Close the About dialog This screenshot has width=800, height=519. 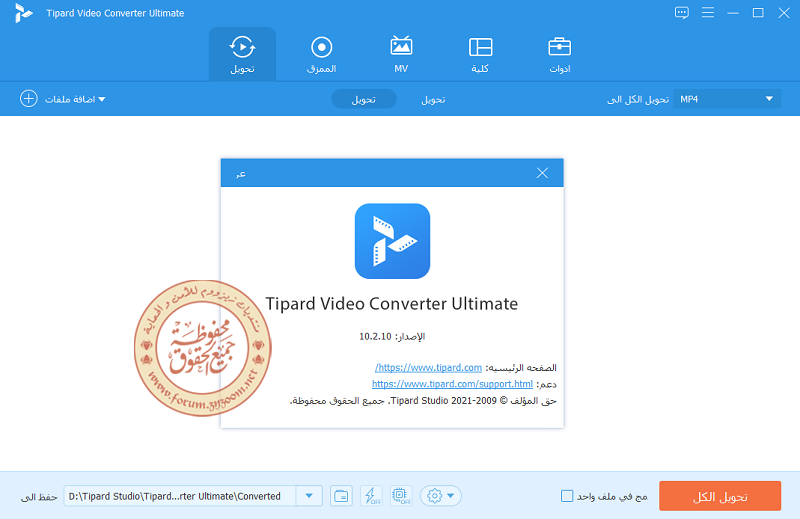(542, 173)
